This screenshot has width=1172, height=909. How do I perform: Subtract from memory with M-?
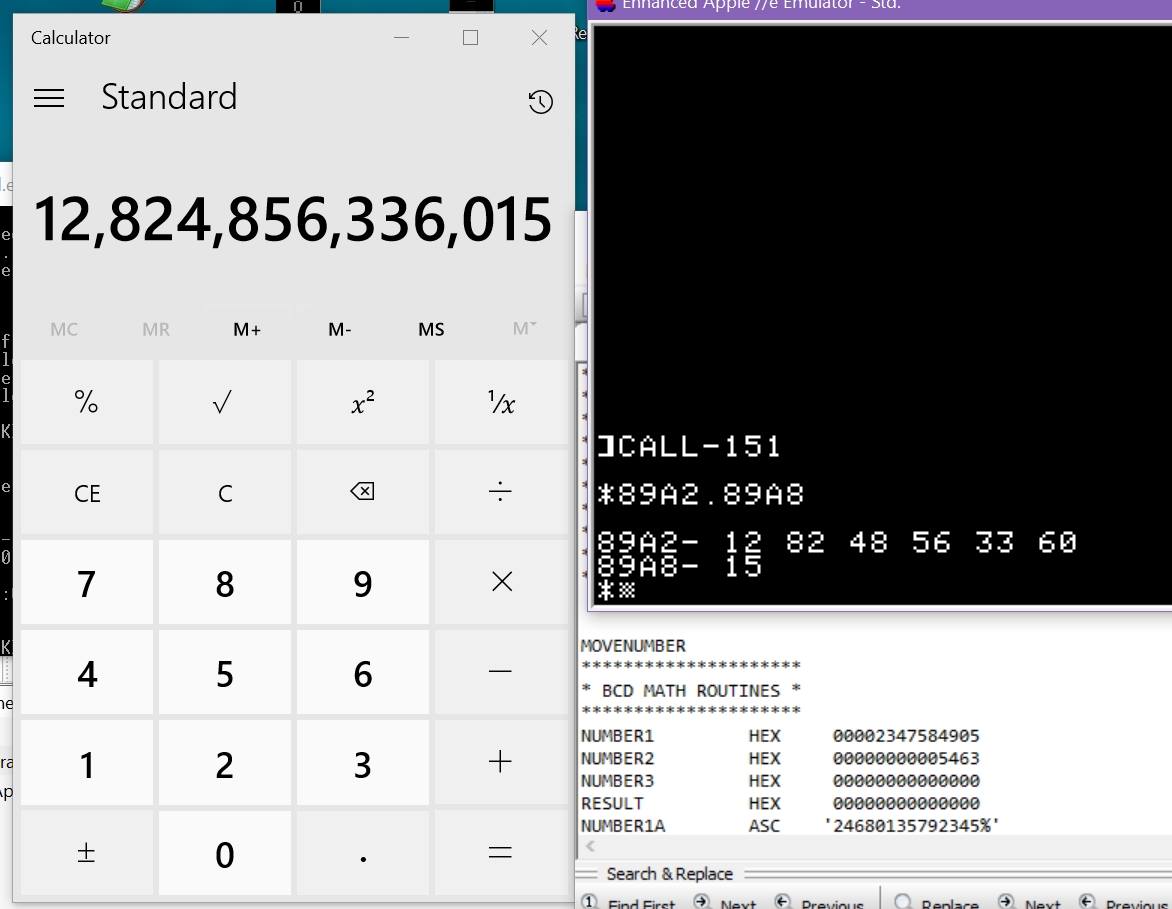tap(339, 330)
